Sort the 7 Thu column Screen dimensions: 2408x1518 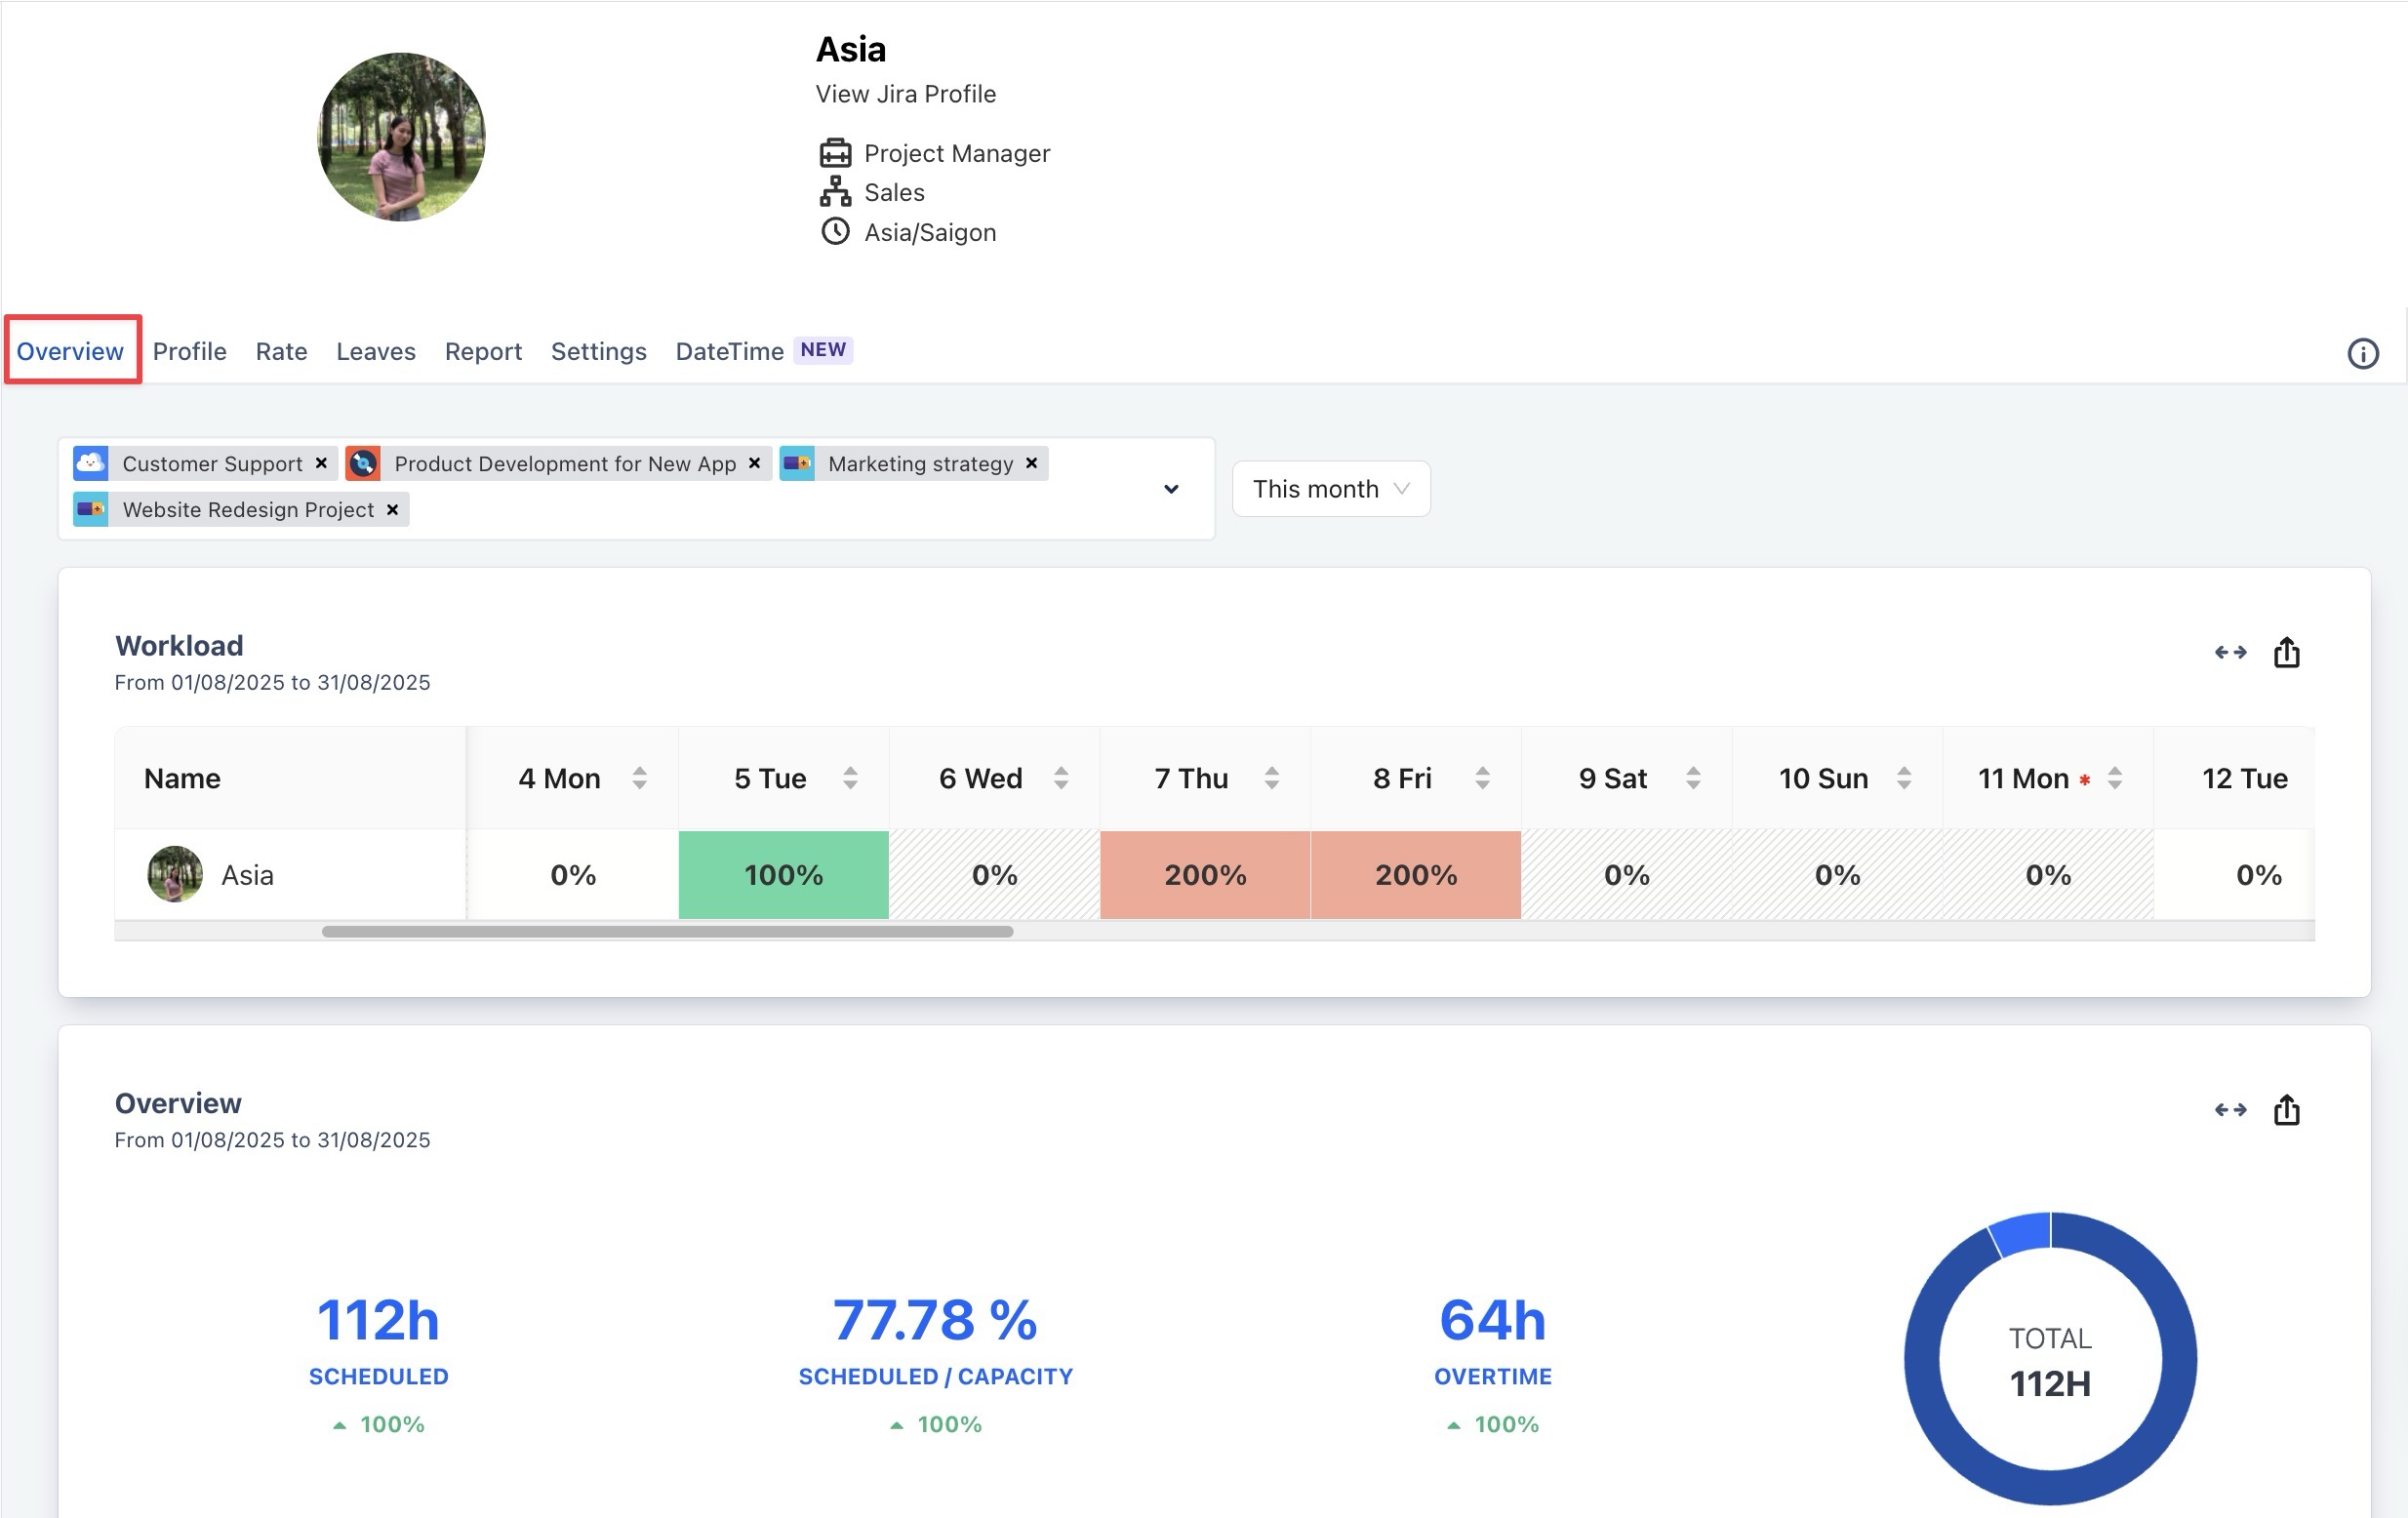1271,778
